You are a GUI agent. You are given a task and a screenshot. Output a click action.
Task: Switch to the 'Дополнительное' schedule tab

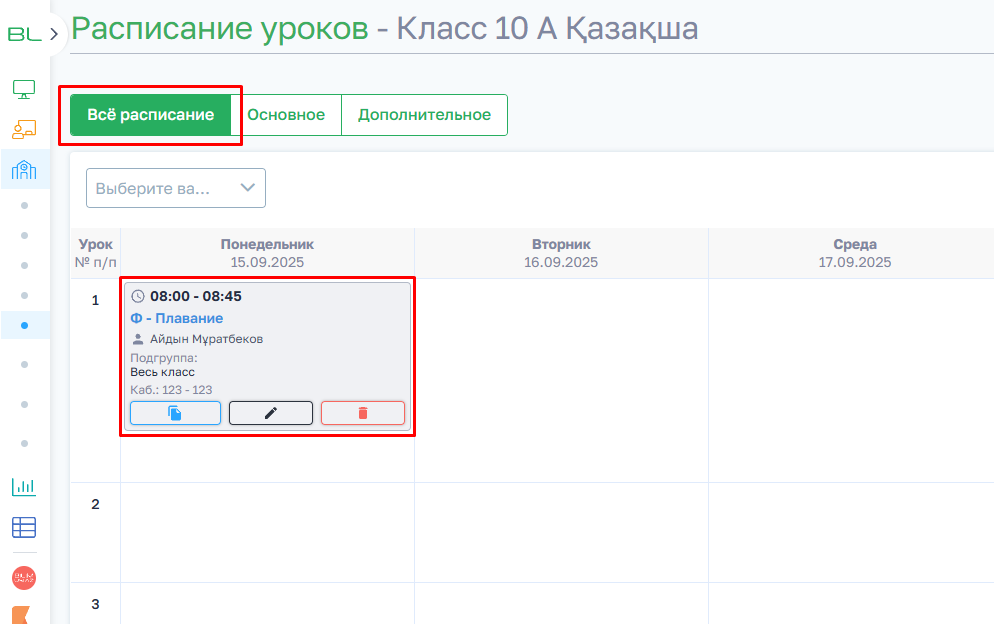424,115
